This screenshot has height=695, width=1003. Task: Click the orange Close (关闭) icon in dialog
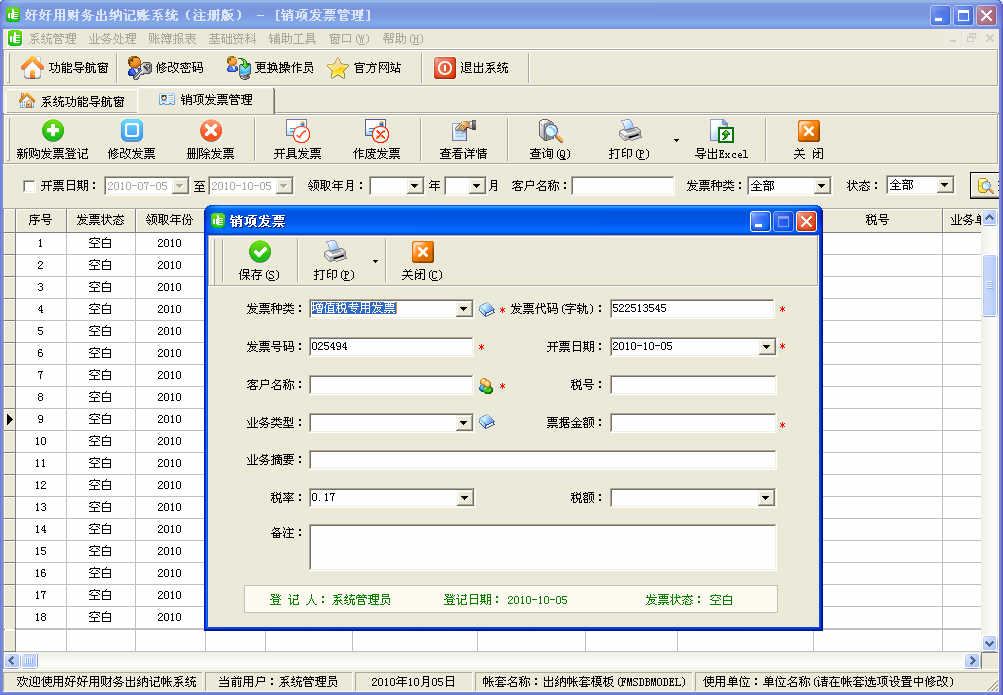(422, 252)
